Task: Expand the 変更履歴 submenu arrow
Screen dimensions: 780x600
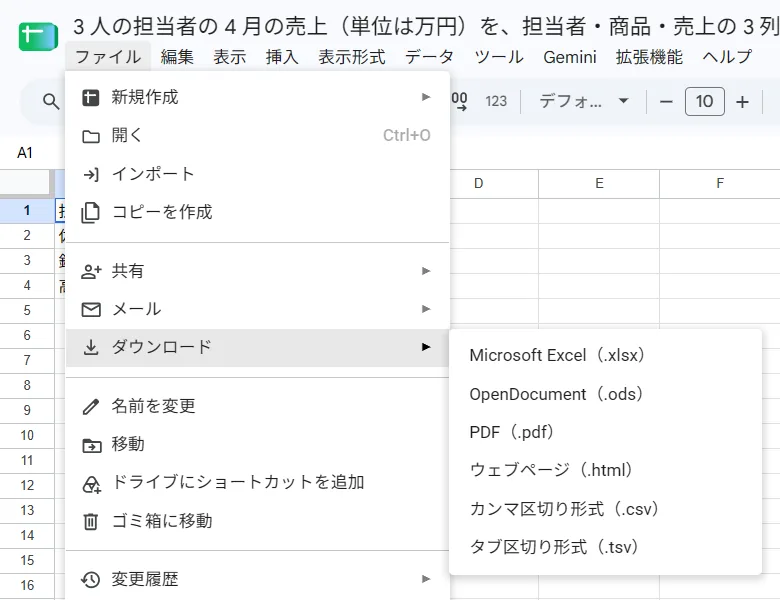Action: [x=426, y=579]
